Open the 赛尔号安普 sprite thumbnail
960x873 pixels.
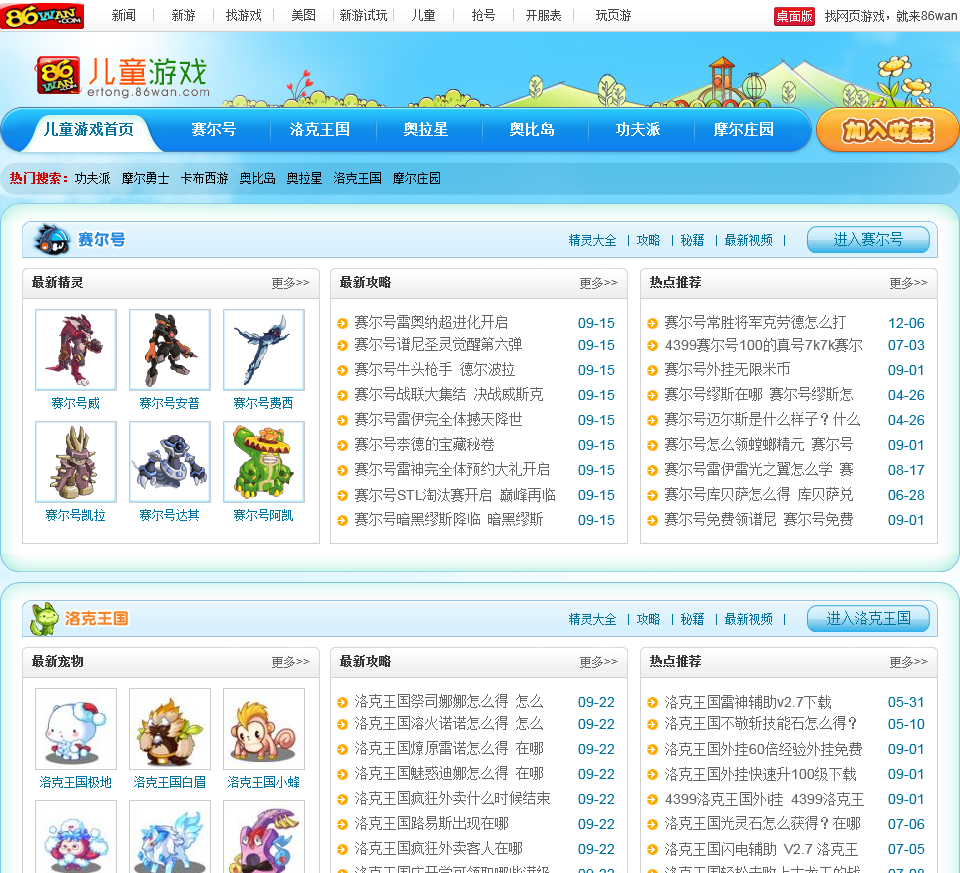coord(170,350)
